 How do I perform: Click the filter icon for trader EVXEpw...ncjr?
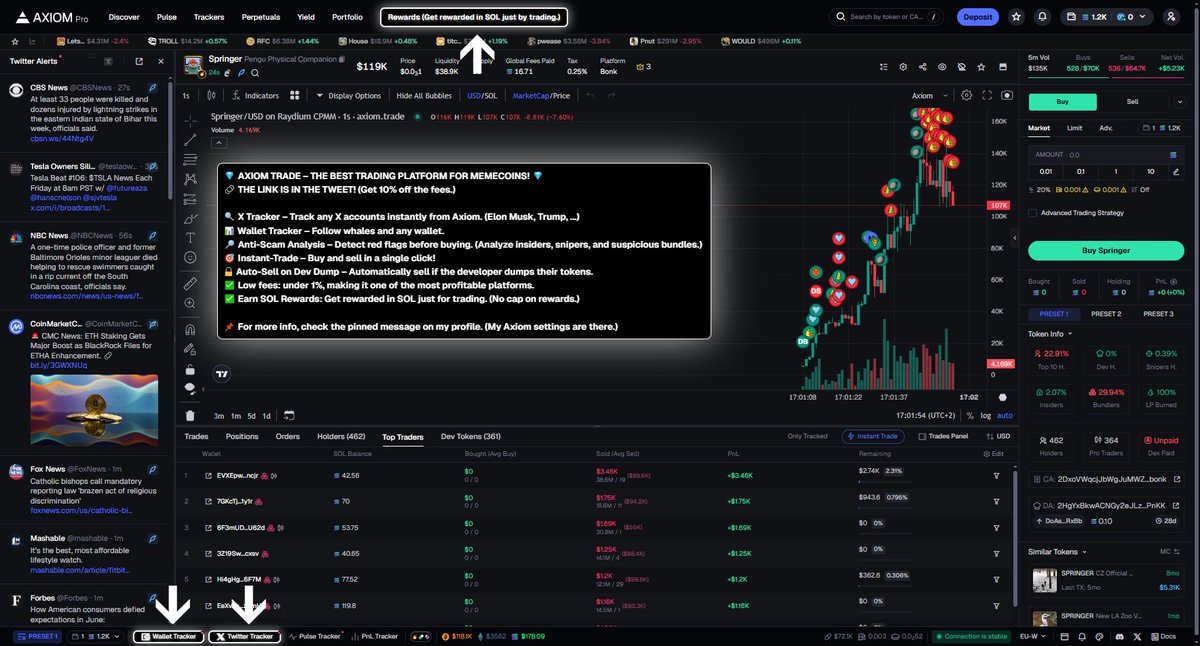point(996,475)
